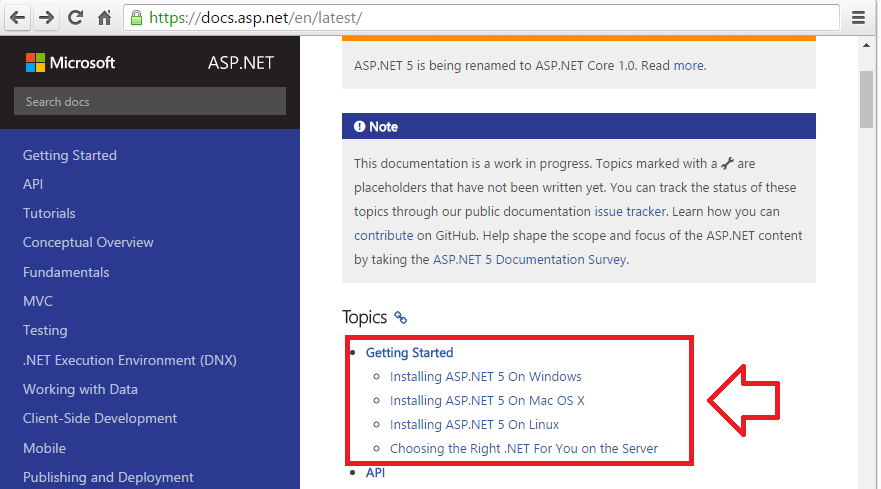Open Testing in the sidebar
Viewport: 881px width, 489px height.
tap(45, 330)
